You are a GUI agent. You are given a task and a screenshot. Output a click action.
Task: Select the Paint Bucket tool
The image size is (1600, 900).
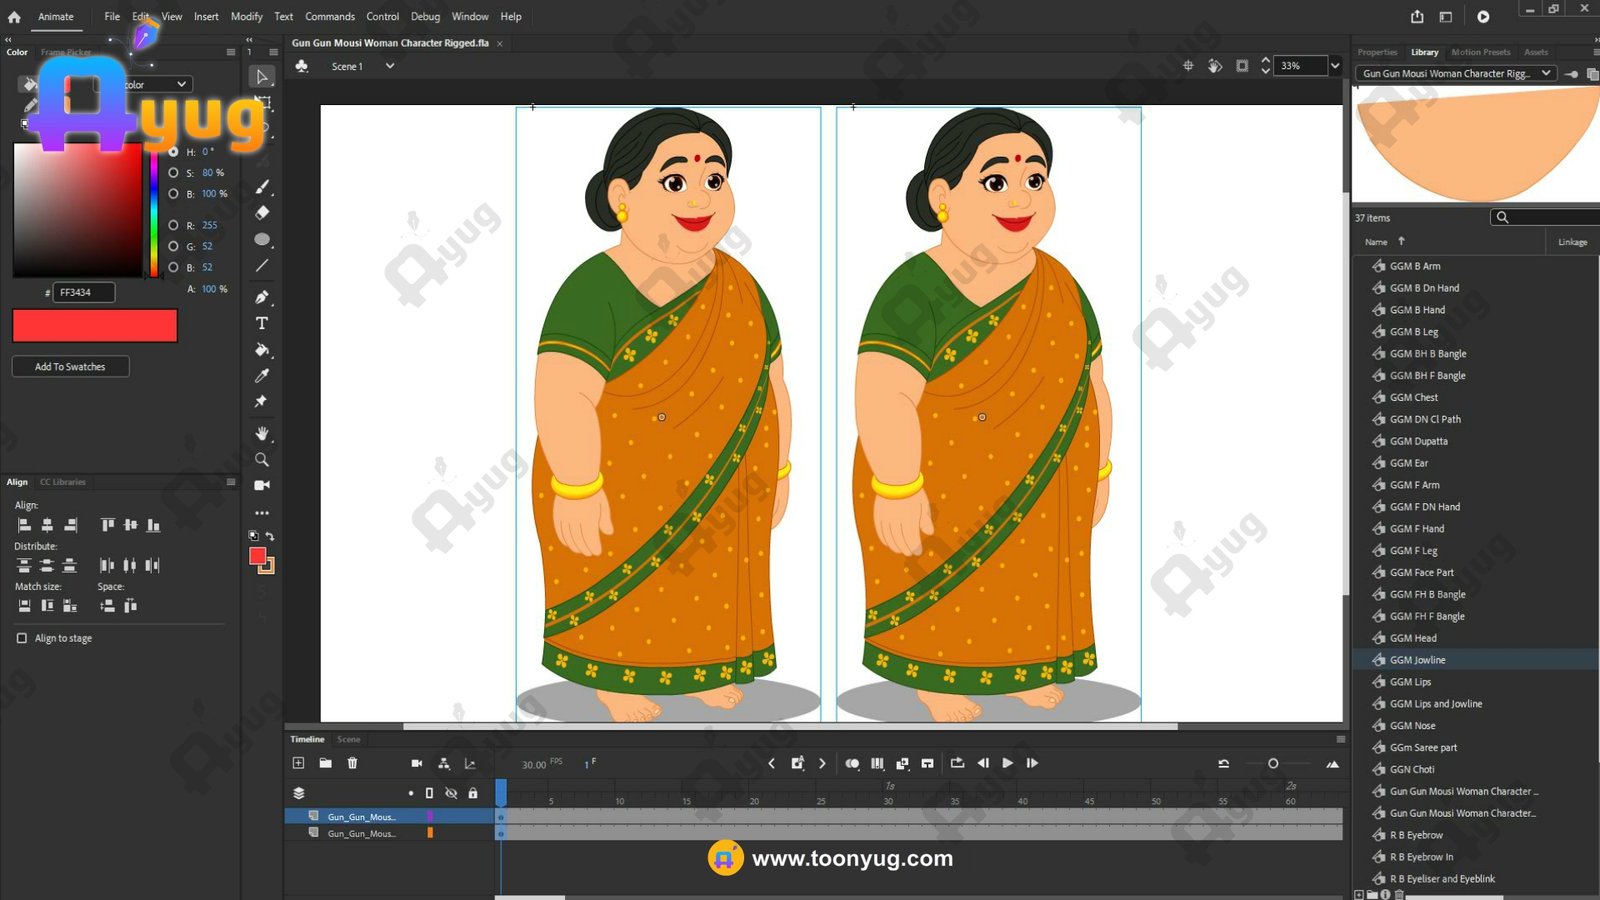pos(262,350)
